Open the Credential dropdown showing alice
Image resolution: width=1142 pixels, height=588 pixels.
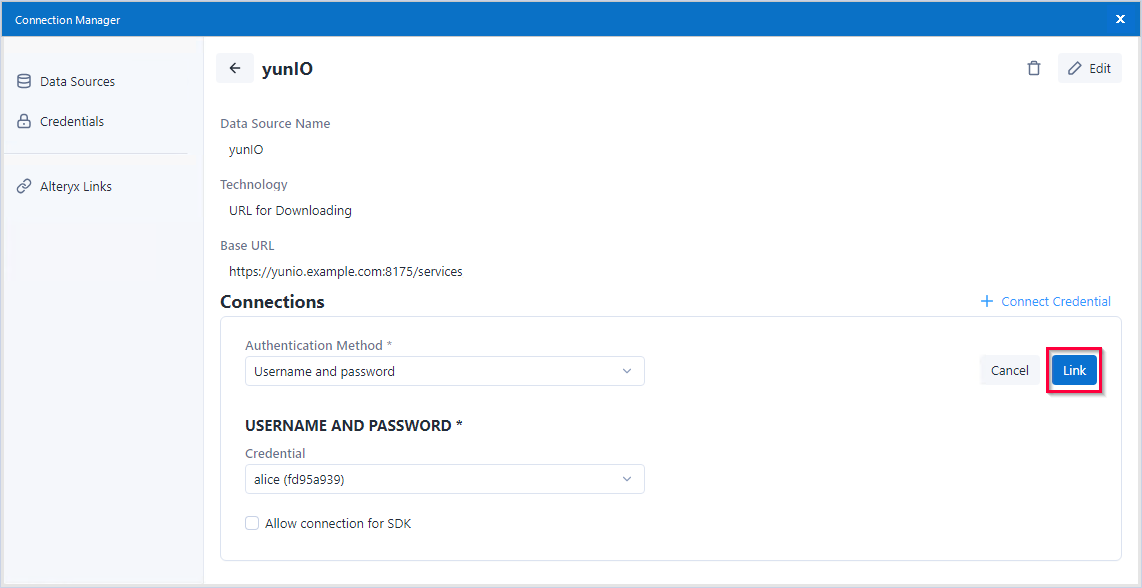coord(445,479)
